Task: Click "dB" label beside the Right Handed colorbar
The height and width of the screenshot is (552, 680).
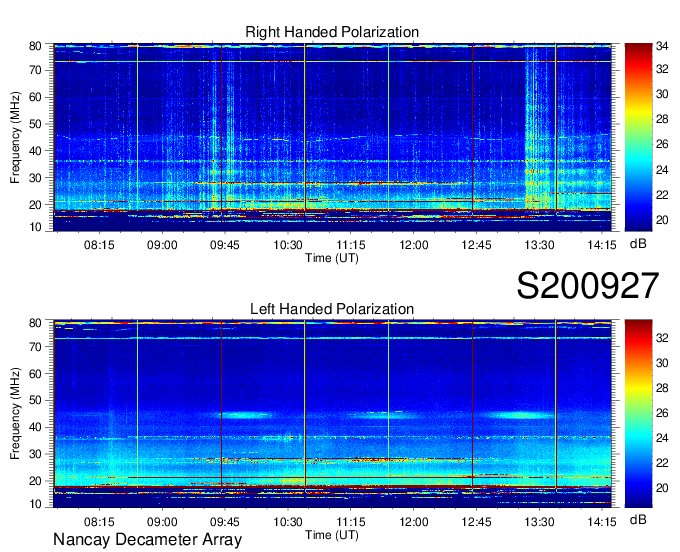Action: click(x=638, y=244)
